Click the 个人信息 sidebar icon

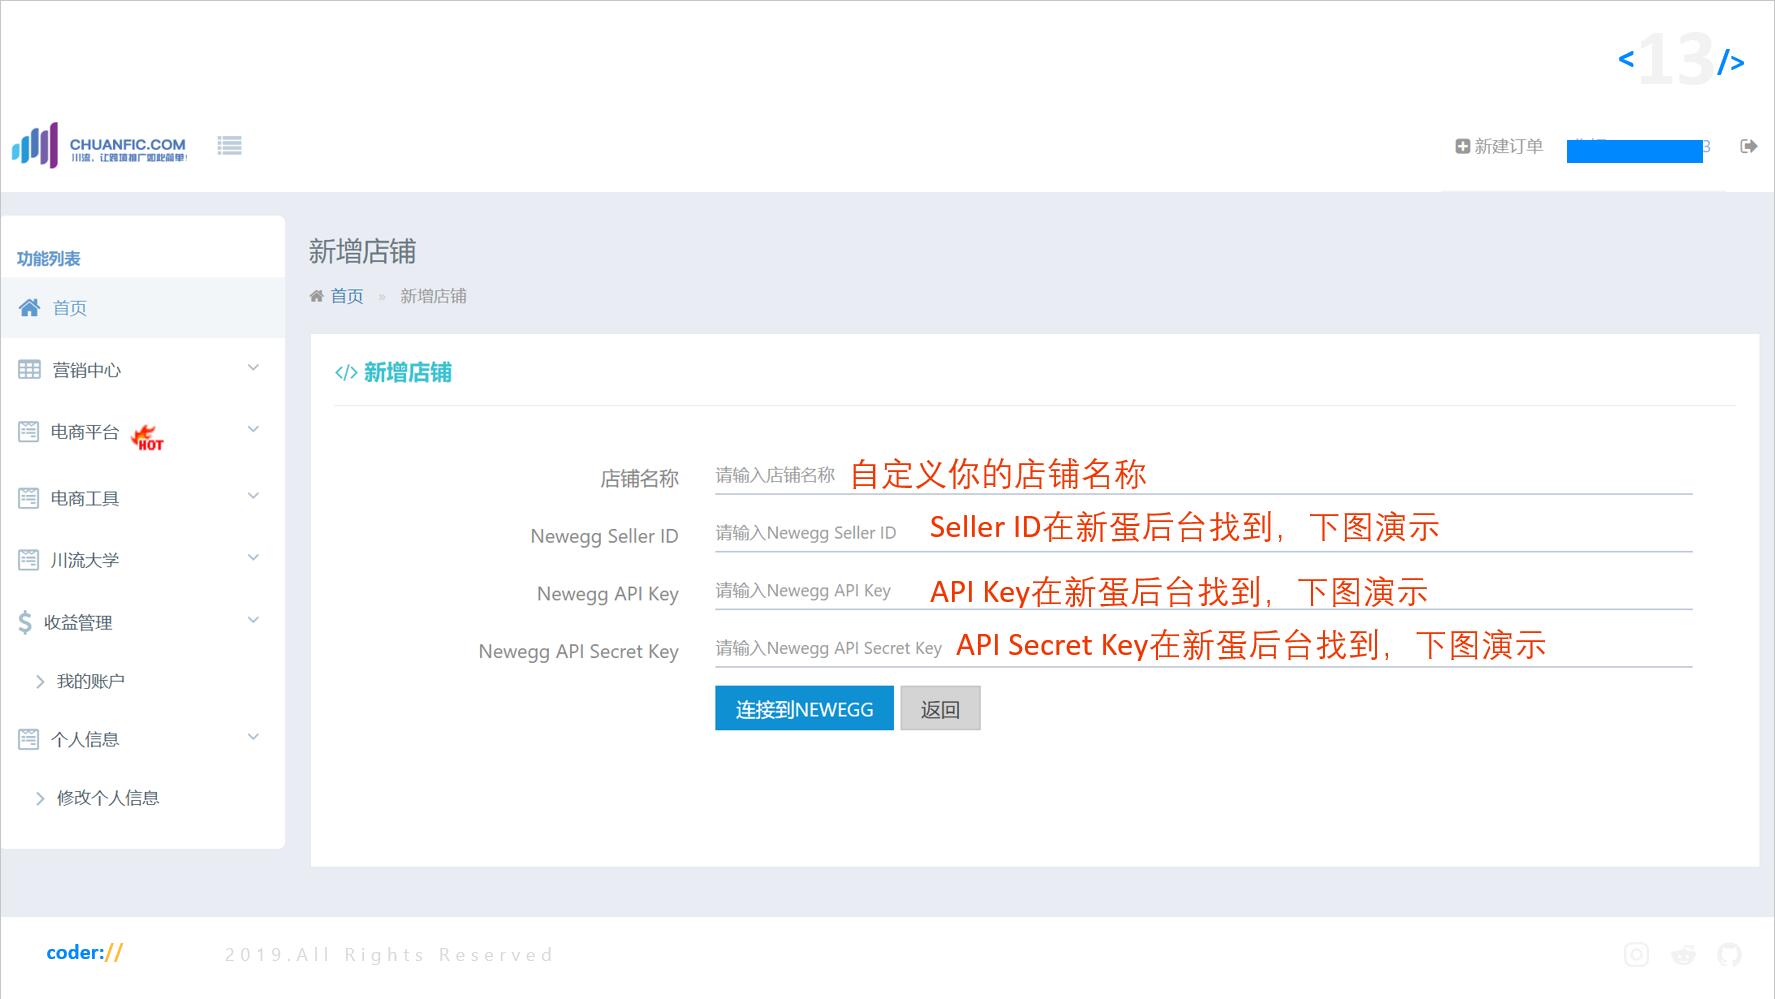point(29,739)
